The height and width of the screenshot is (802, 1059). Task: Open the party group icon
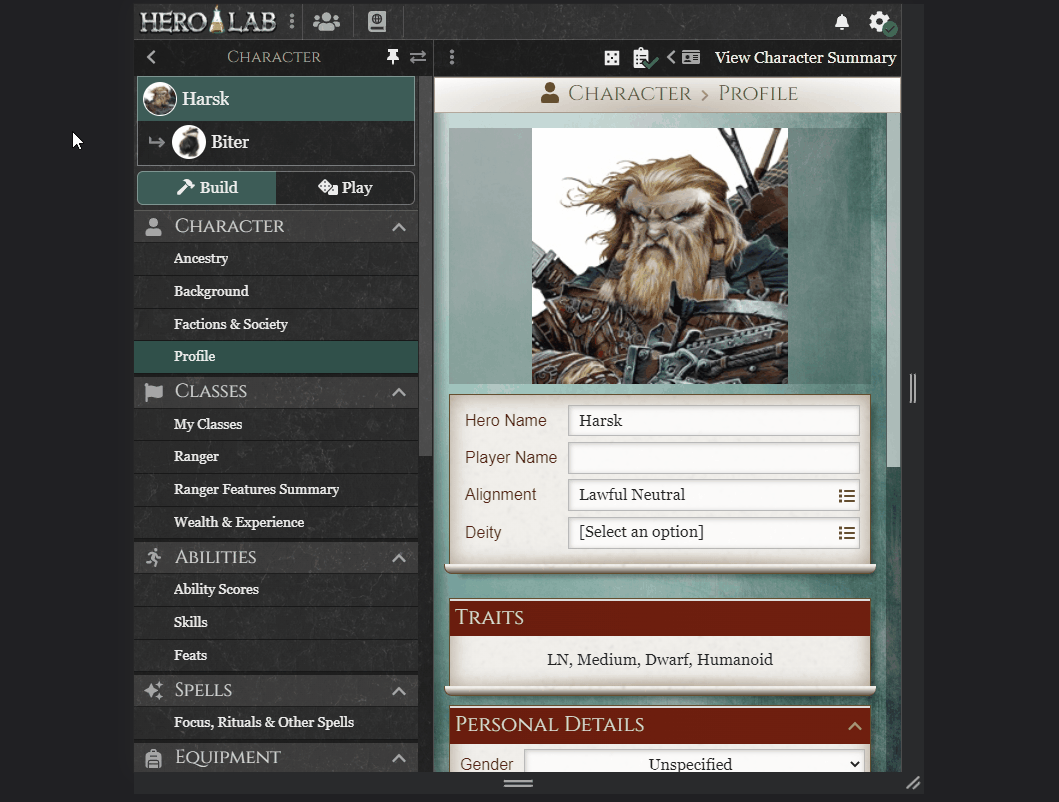coord(326,22)
